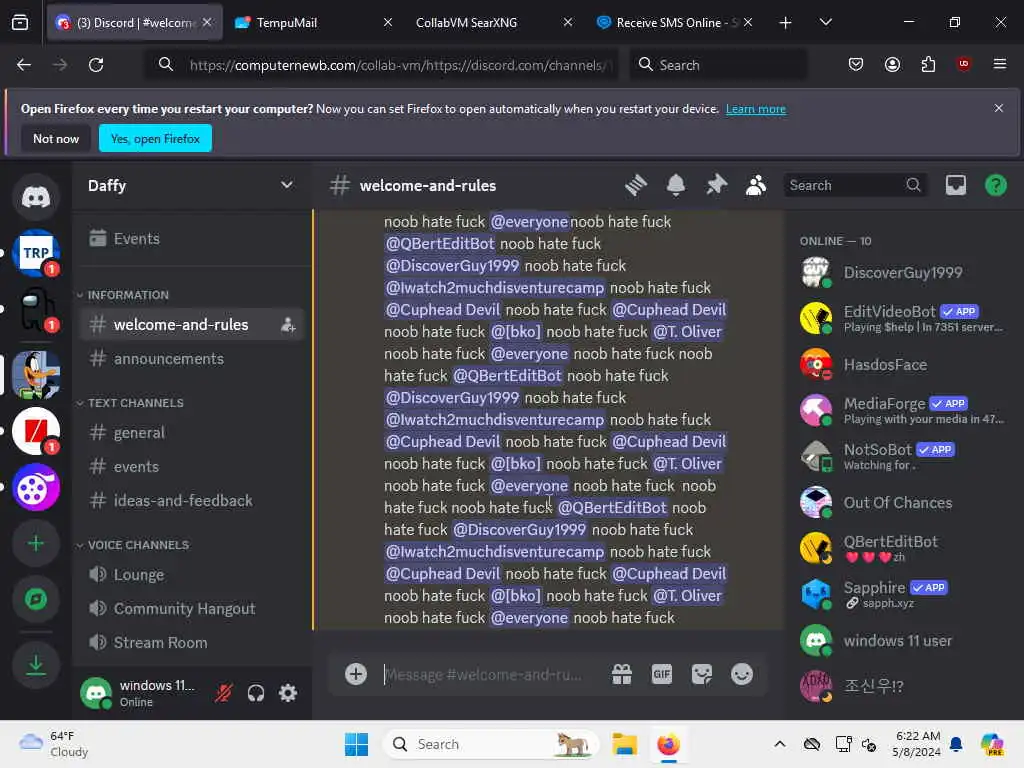This screenshot has width=1024, height=768.
Task: Join the Stream Room voice channel
Action: (x=192, y=643)
